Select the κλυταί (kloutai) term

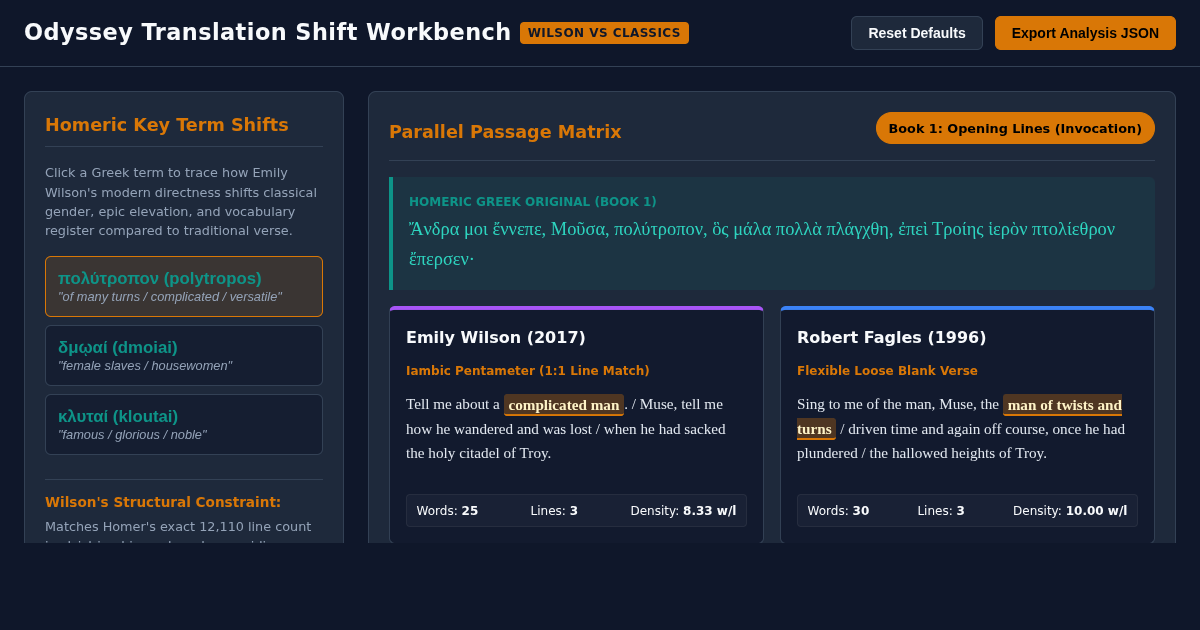(184, 424)
